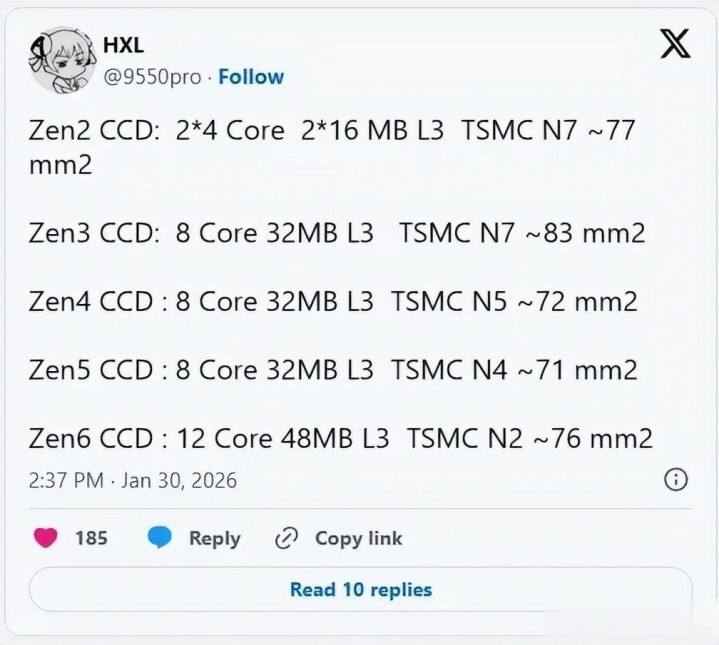This screenshot has width=719, height=645.
Task: Follow the @9550pro account
Action: [251, 77]
